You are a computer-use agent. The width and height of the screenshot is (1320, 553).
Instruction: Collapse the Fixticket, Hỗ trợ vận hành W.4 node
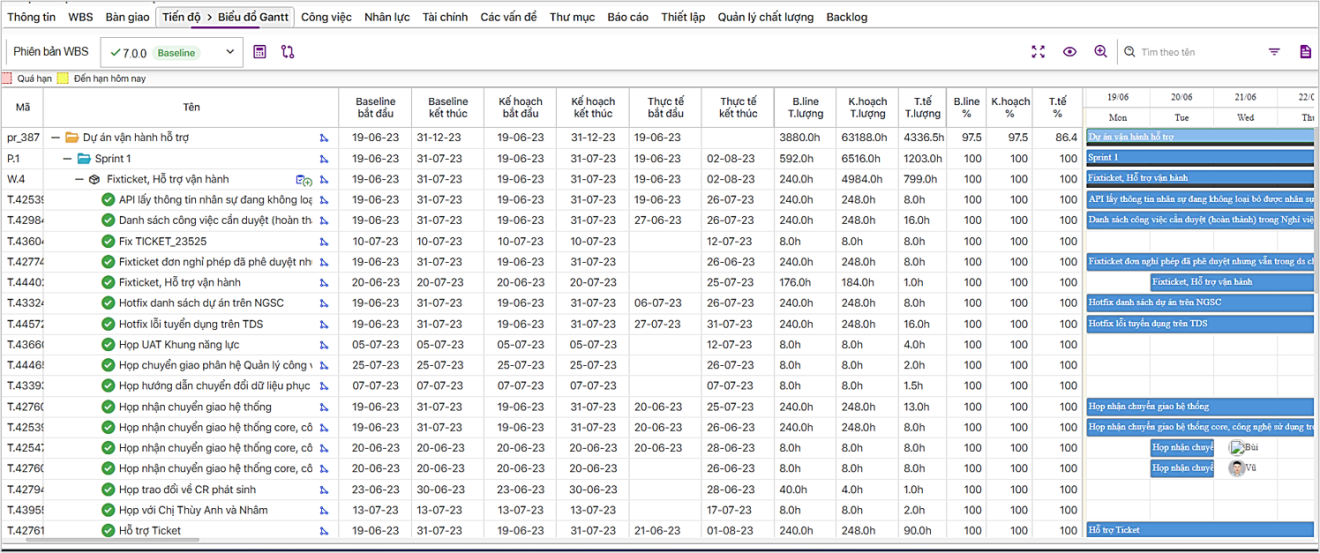pyautogui.click(x=79, y=180)
